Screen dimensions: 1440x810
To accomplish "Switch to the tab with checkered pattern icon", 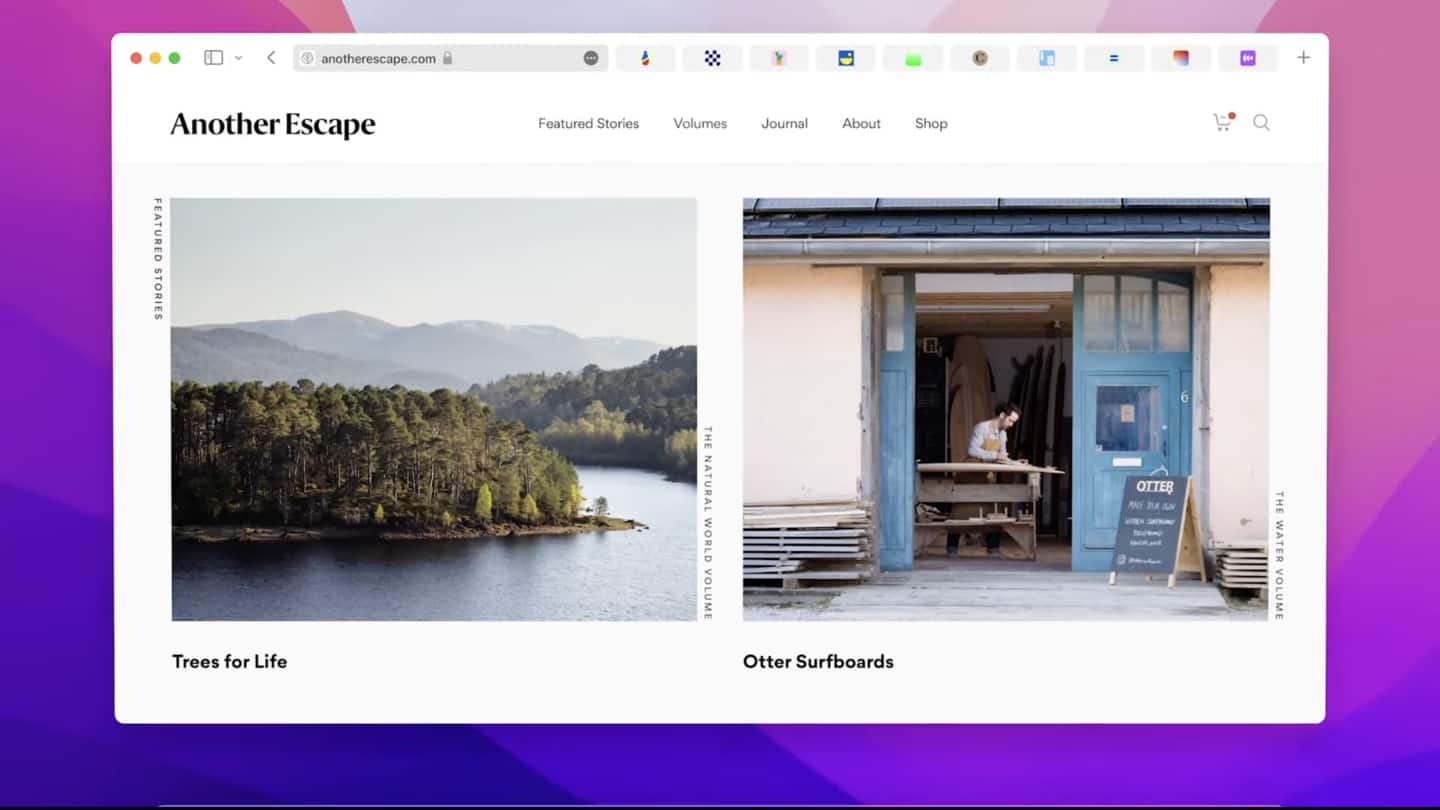I will [x=712, y=58].
